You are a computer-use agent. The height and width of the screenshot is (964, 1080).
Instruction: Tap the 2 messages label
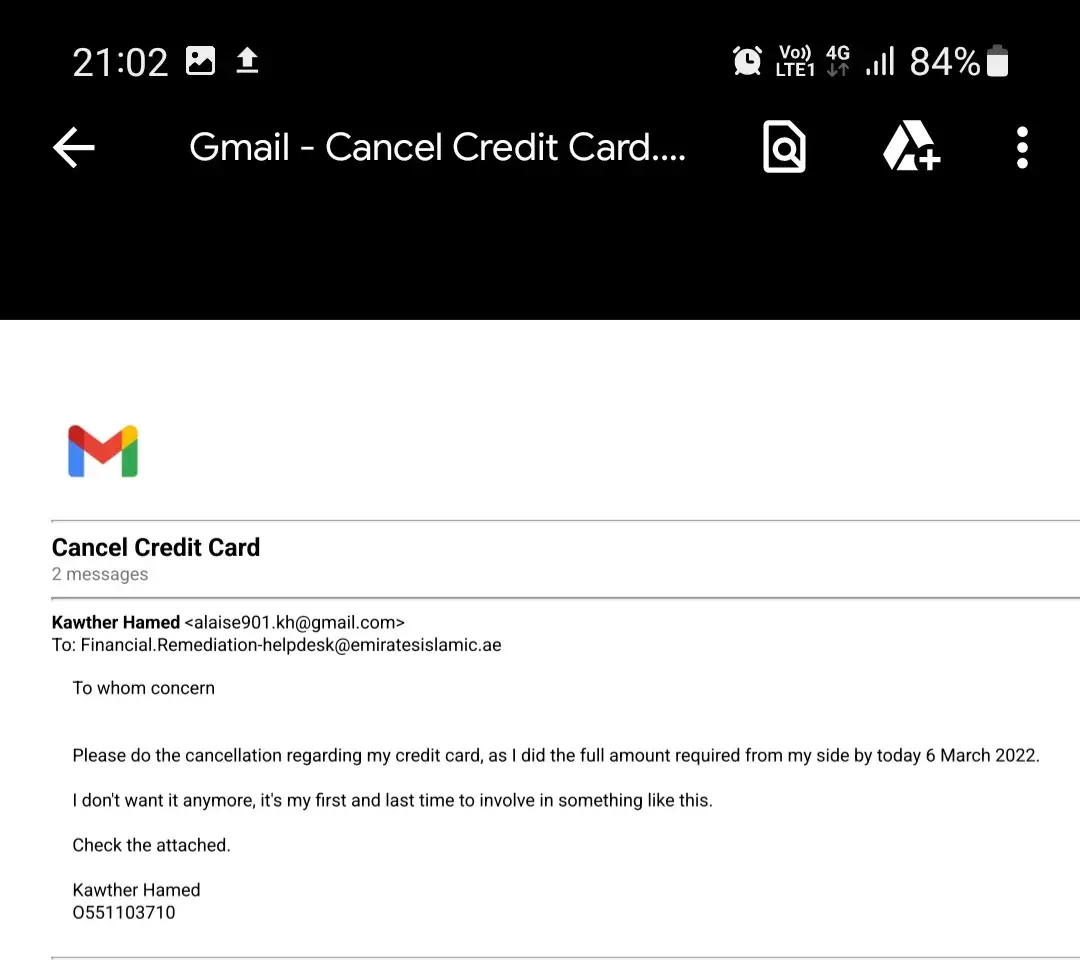tap(100, 574)
